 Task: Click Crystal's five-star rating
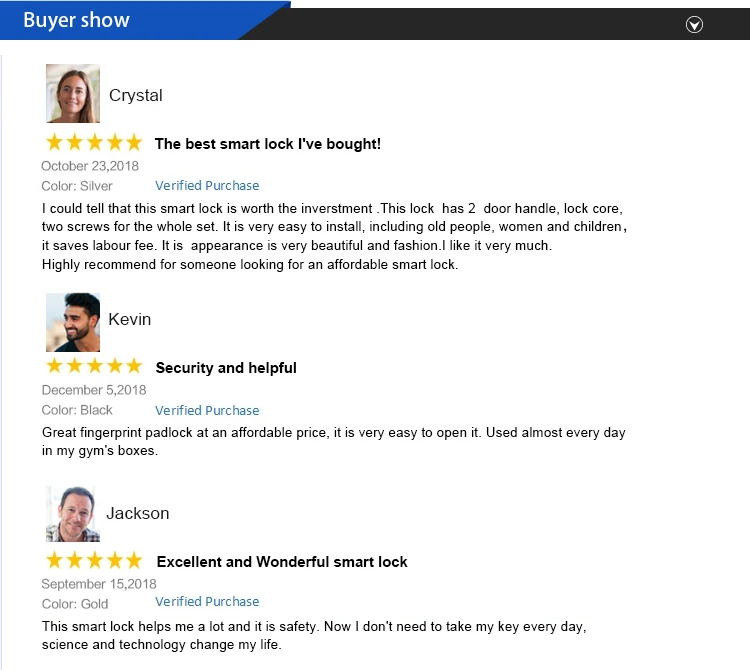pos(94,143)
